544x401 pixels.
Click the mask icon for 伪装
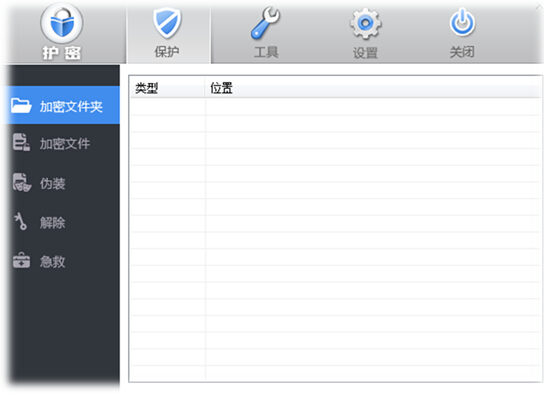point(22,182)
